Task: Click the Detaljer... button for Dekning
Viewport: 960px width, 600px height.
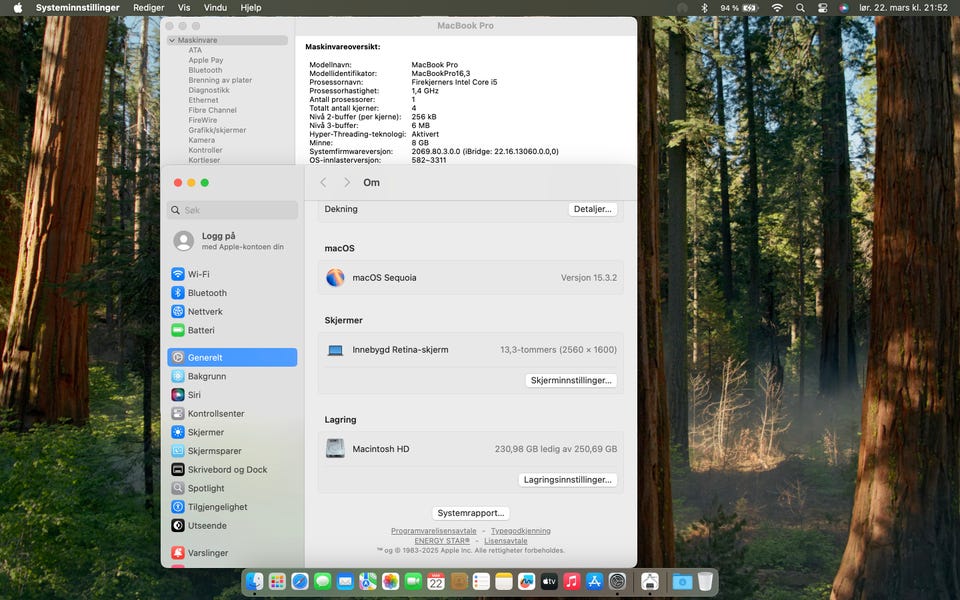Action: coord(593,209)
